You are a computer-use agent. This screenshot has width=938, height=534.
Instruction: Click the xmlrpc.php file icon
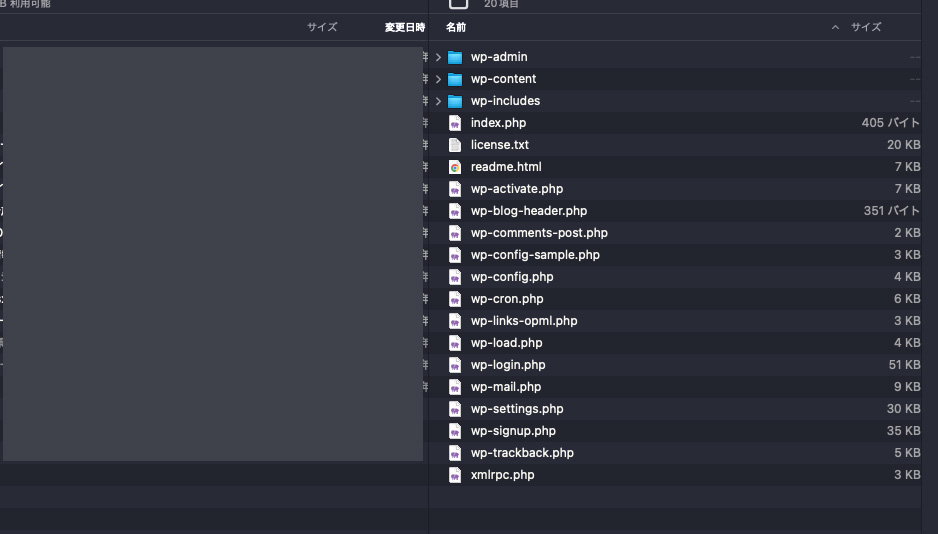point(455,475)
